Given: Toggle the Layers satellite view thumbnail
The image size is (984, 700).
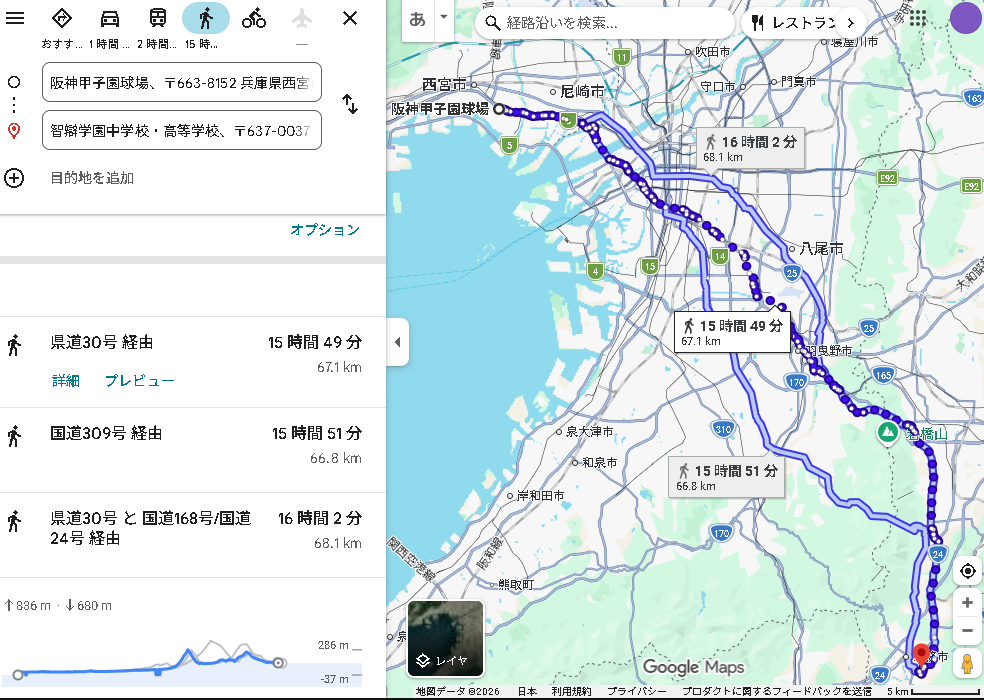Looking at the screenshot, I should click(x=446, y=638).
